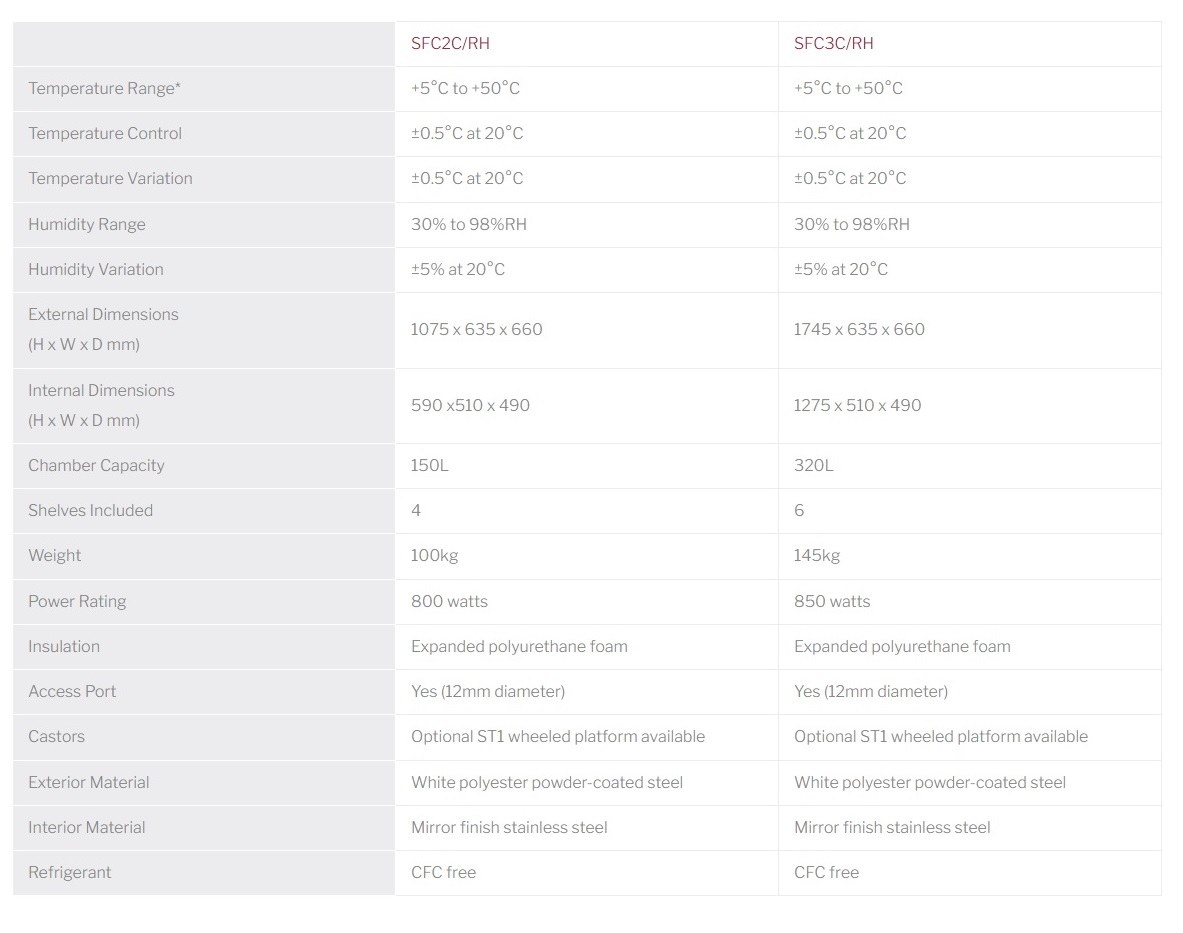Viewport: 1183px width, 933px height.
Task: Select the Refrigerant row label
Action: [70, 872]
